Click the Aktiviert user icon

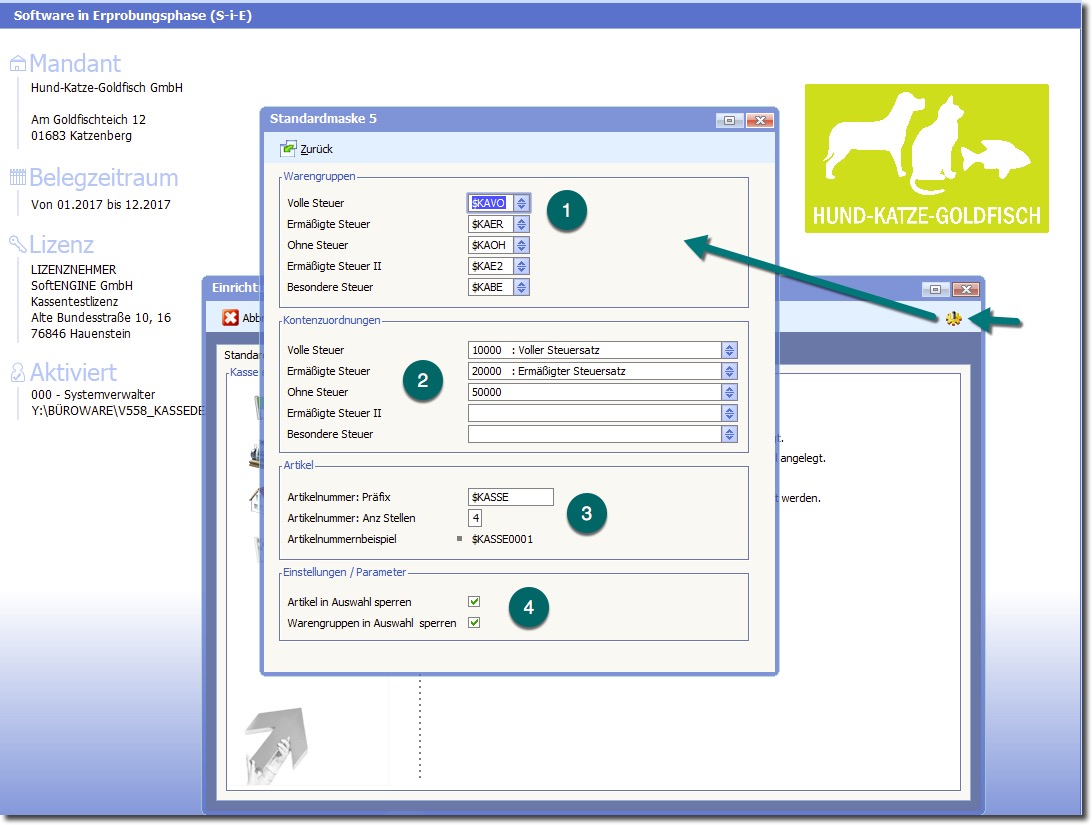pos(17,372)
